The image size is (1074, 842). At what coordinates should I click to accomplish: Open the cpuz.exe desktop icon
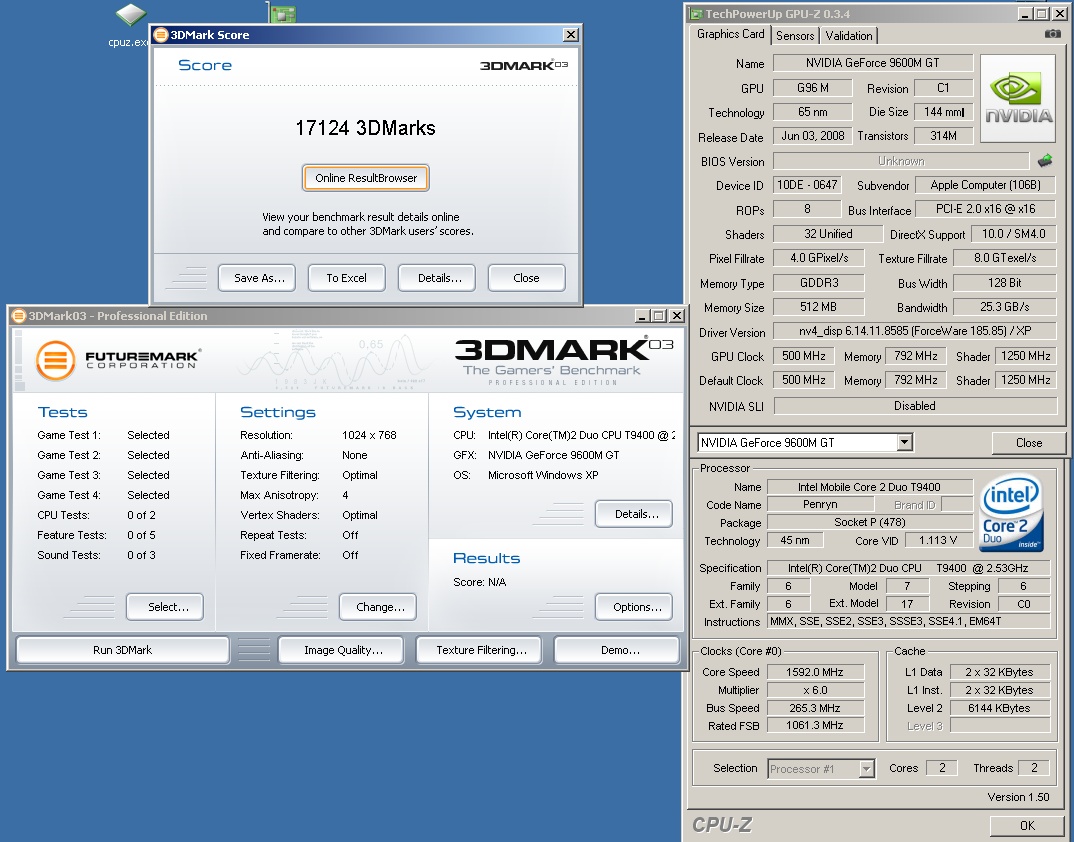130,26
